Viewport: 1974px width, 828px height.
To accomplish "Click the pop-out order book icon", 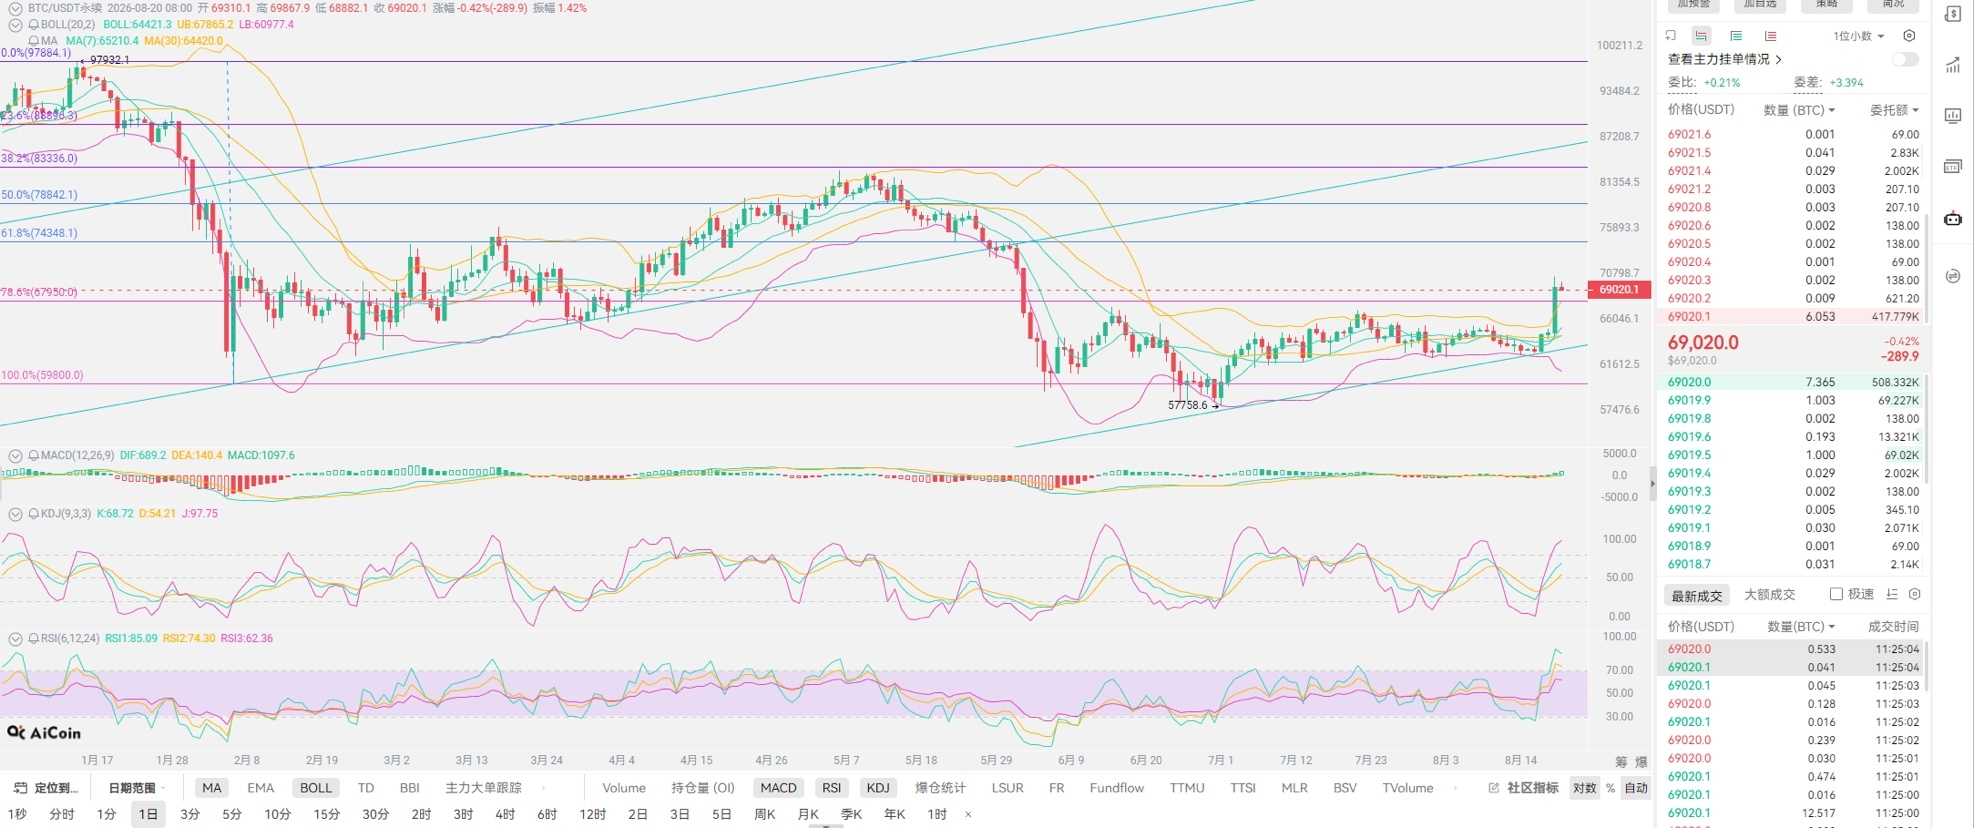I will point(1670,36).
